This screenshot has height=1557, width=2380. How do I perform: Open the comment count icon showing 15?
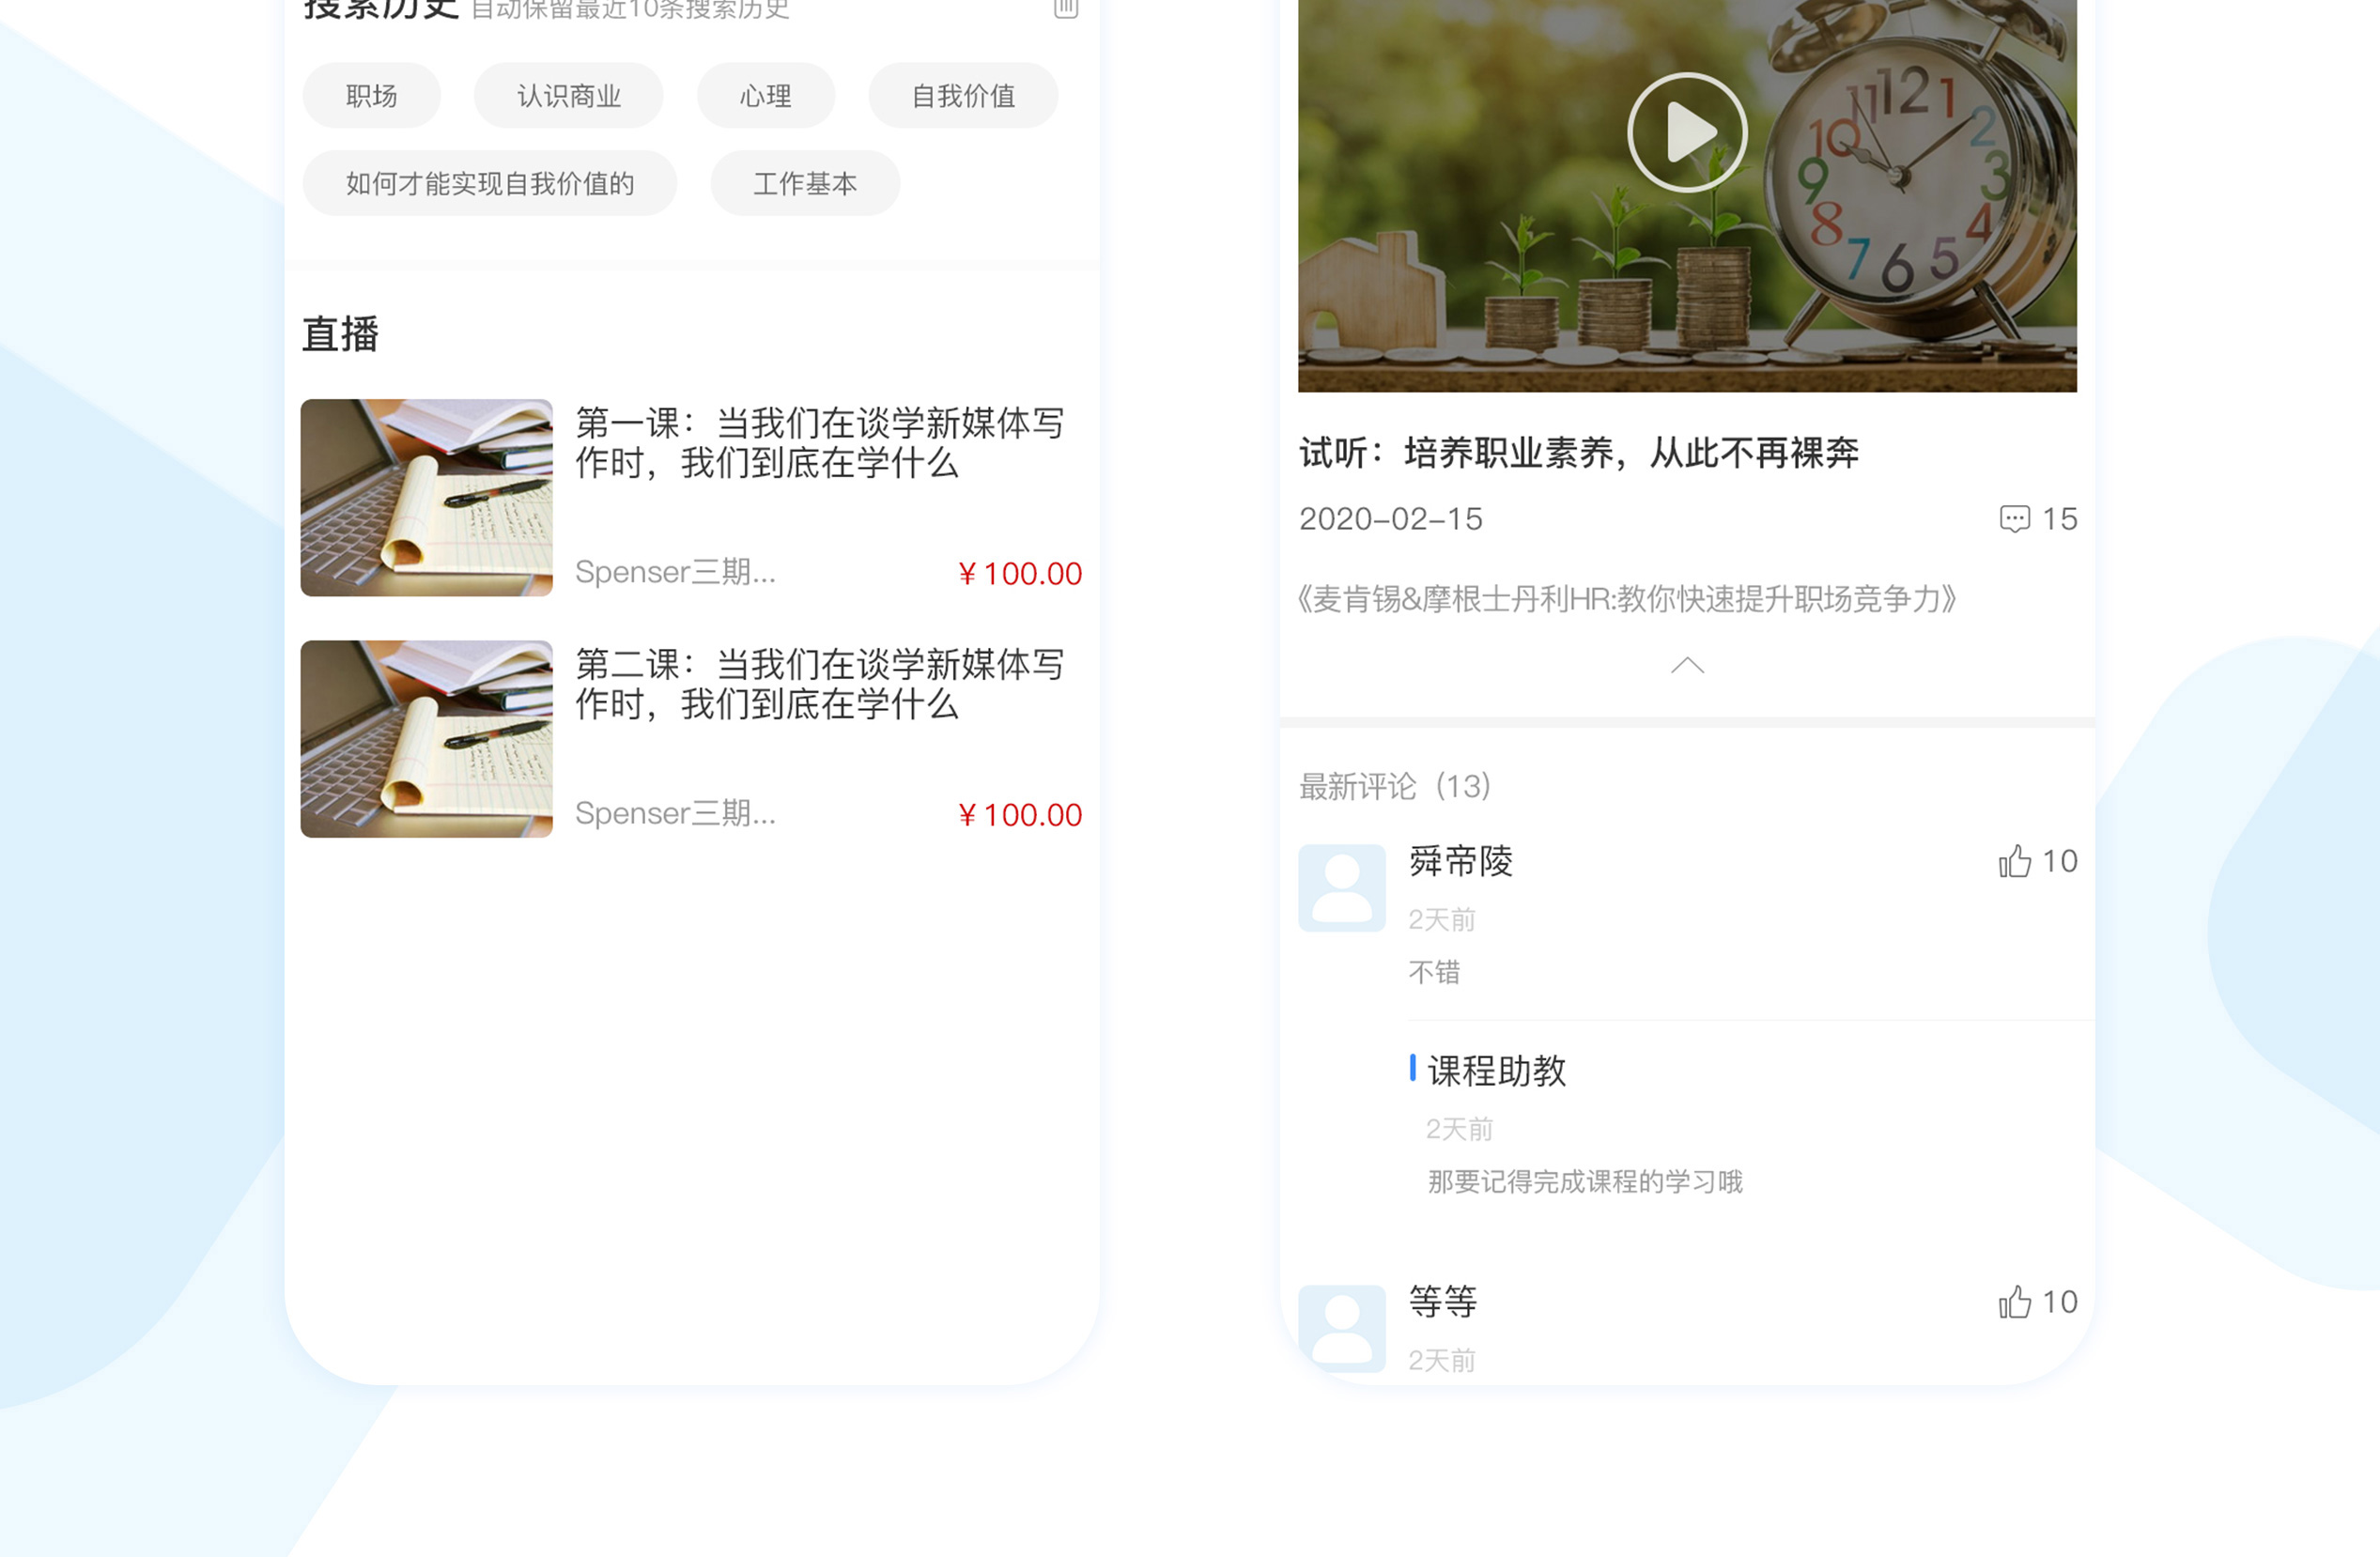[x=2013, y=519]
